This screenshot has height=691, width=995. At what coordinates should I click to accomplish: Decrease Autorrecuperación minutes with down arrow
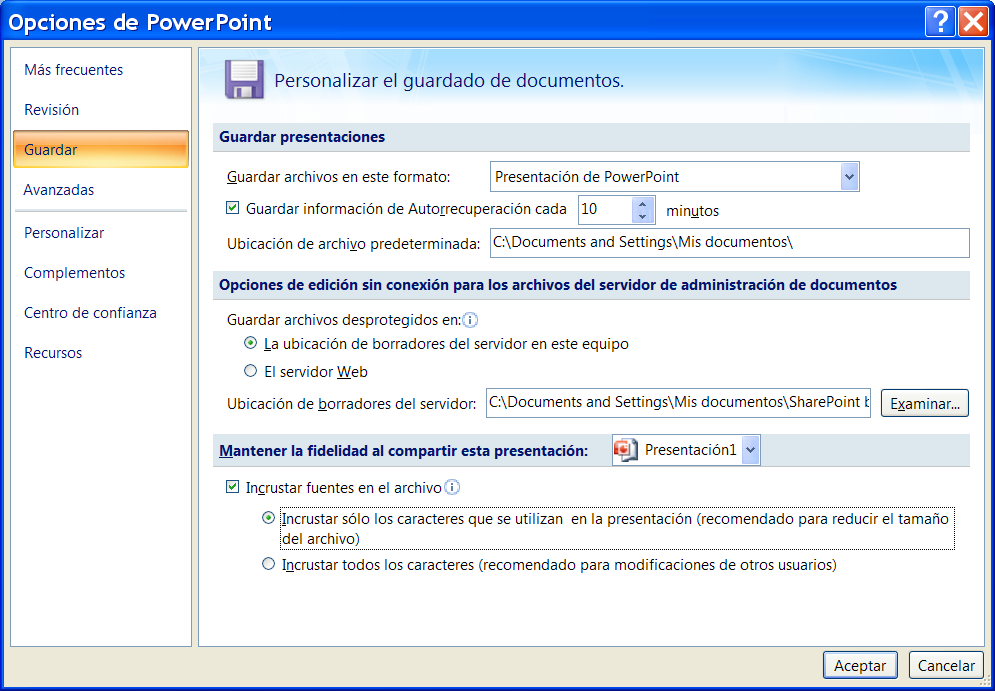(643, 217)
